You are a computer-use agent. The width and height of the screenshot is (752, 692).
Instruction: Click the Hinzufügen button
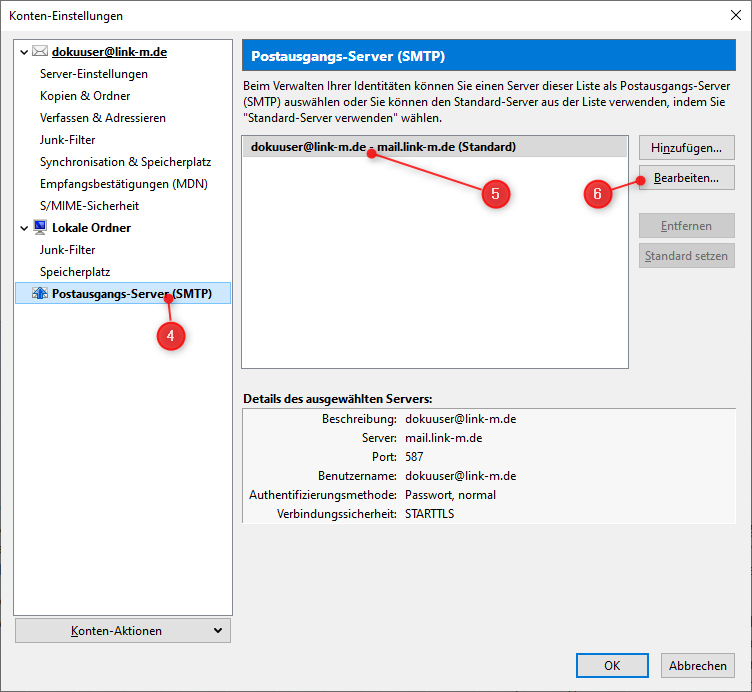click(x=686, y=147)
